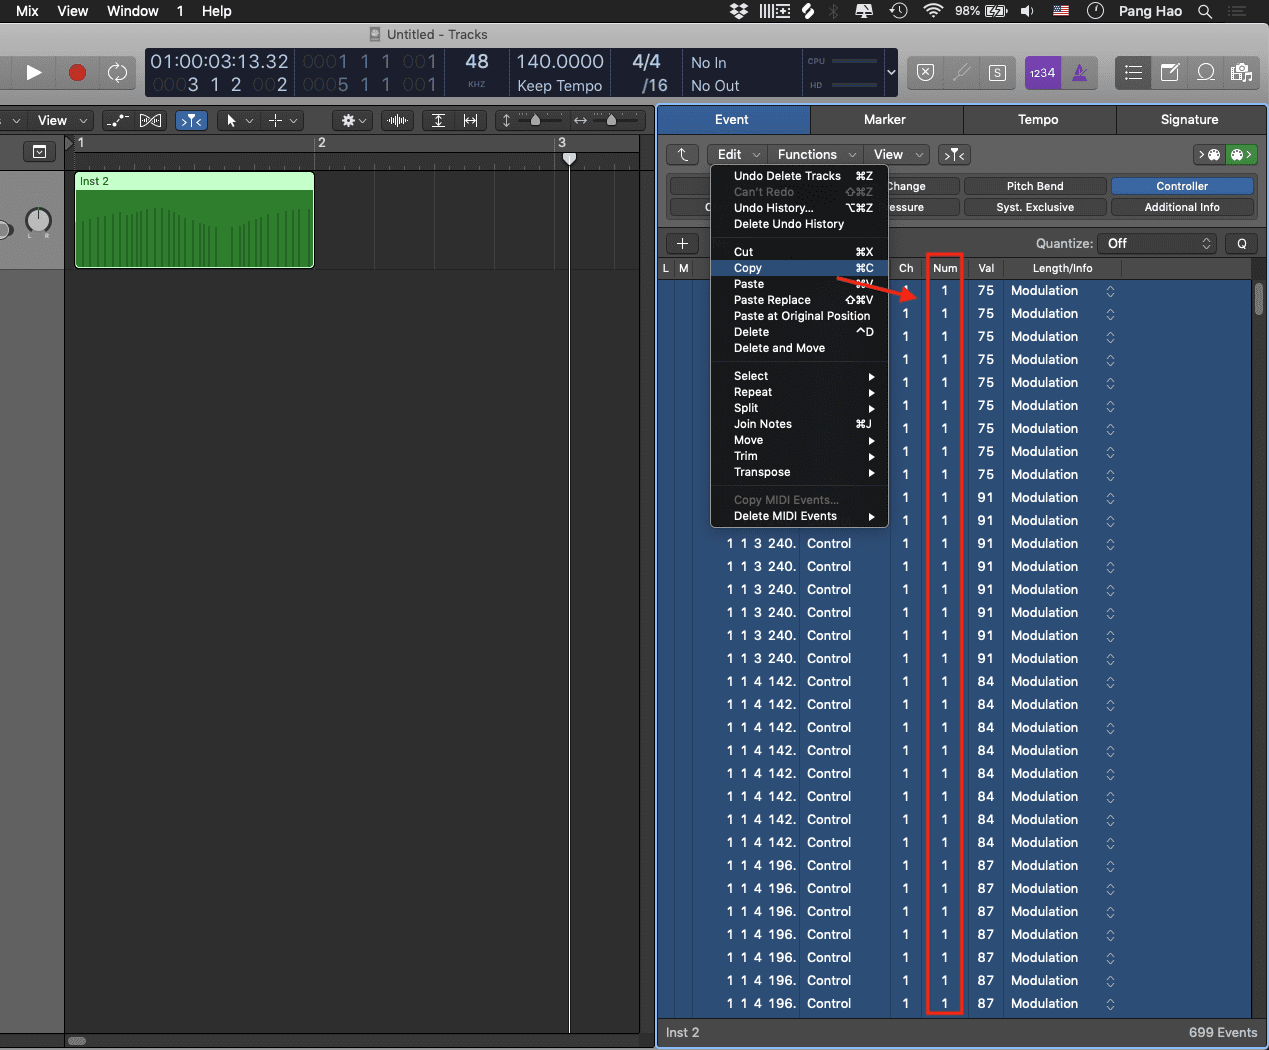The width and height of the screenshot is (1269, 1050).
Task: Open the Transpose submenu
Action: [799, 472]
